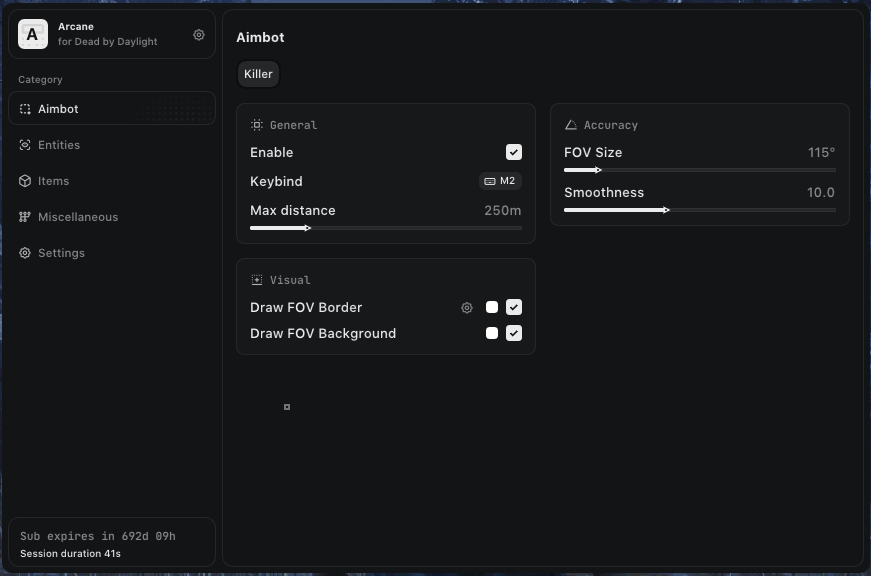
Task: Select the Entities icon in the sidebar
Action: click(x=25, y=145)
